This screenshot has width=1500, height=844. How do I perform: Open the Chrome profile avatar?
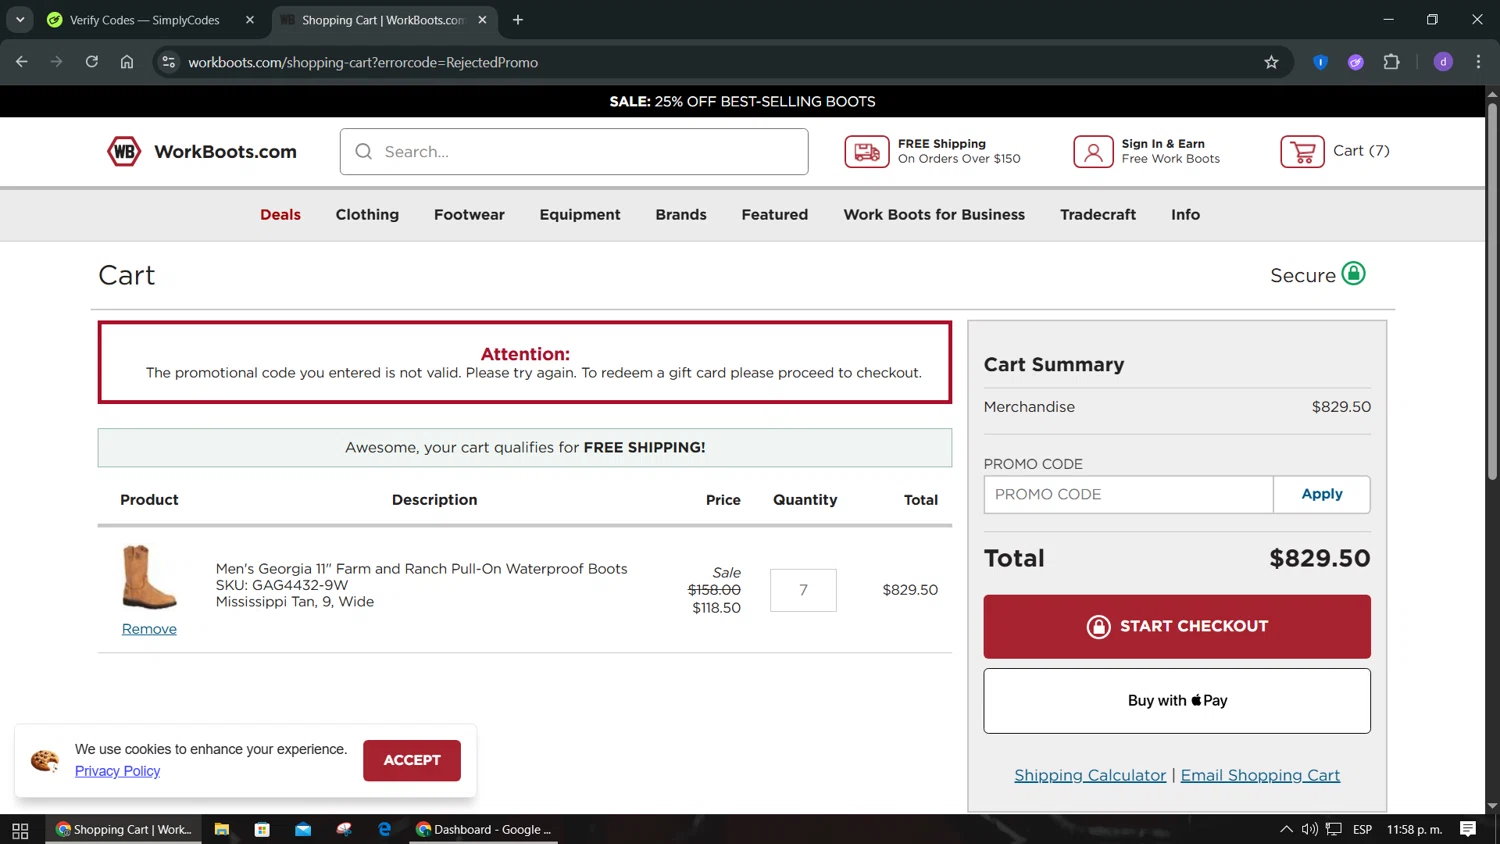pyautogui.click(x=1443, y=62)
